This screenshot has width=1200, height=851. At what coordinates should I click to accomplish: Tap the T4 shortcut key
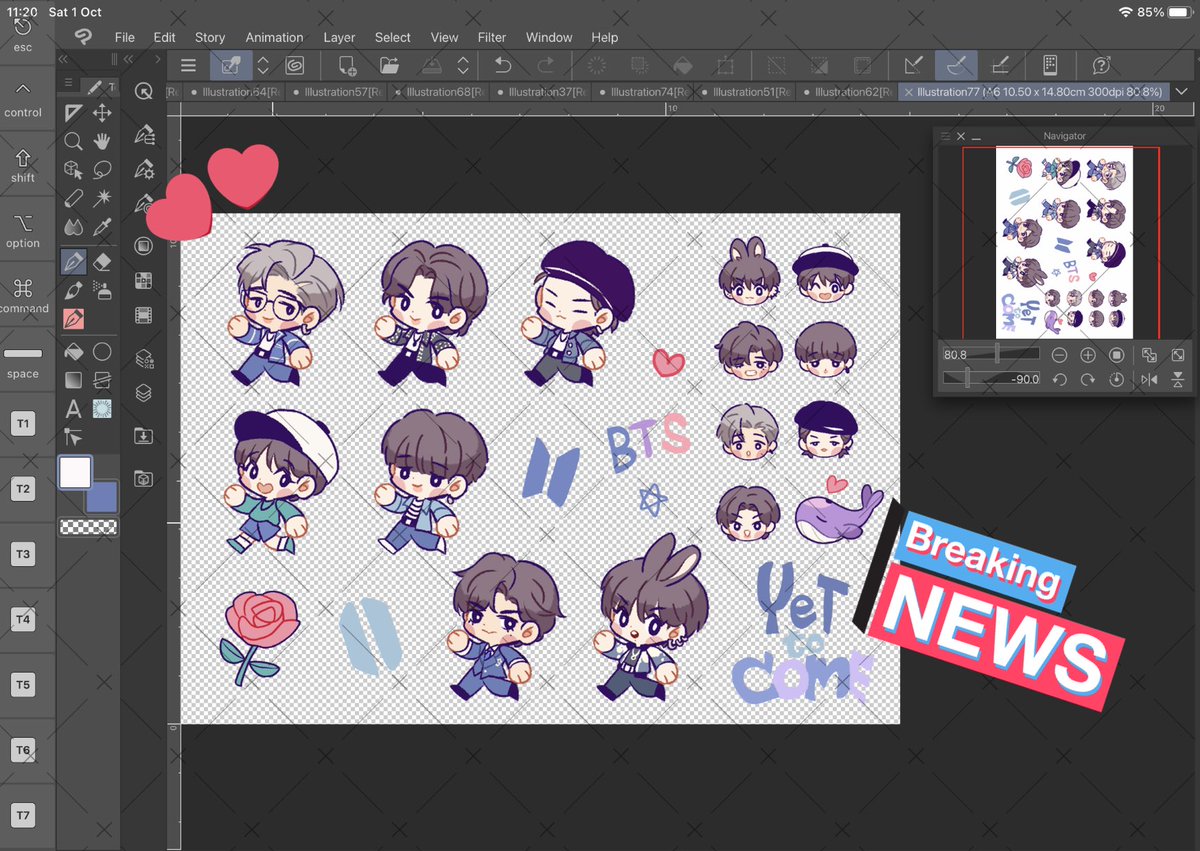pos(23,620)
